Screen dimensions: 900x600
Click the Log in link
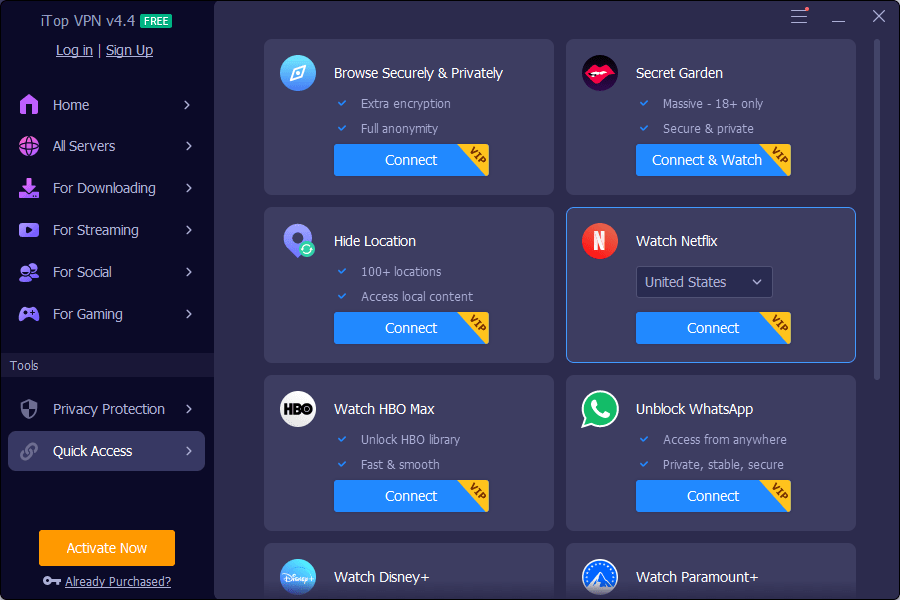(74, 51)
